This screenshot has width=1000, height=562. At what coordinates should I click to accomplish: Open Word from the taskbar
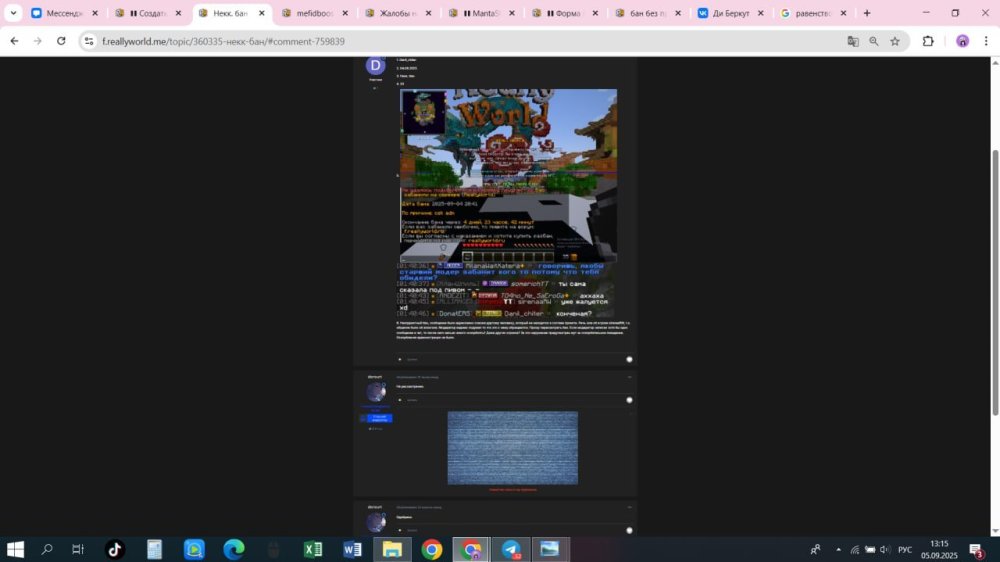click(x=352, y=549)
